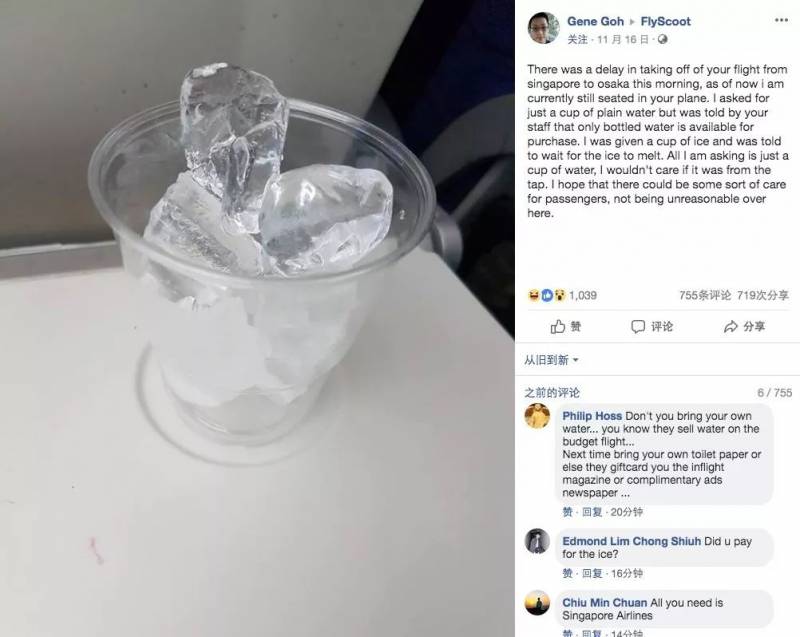Open the 755条评论 comments count
This screenshot has width=800, height=637.
tap(705, 295)
